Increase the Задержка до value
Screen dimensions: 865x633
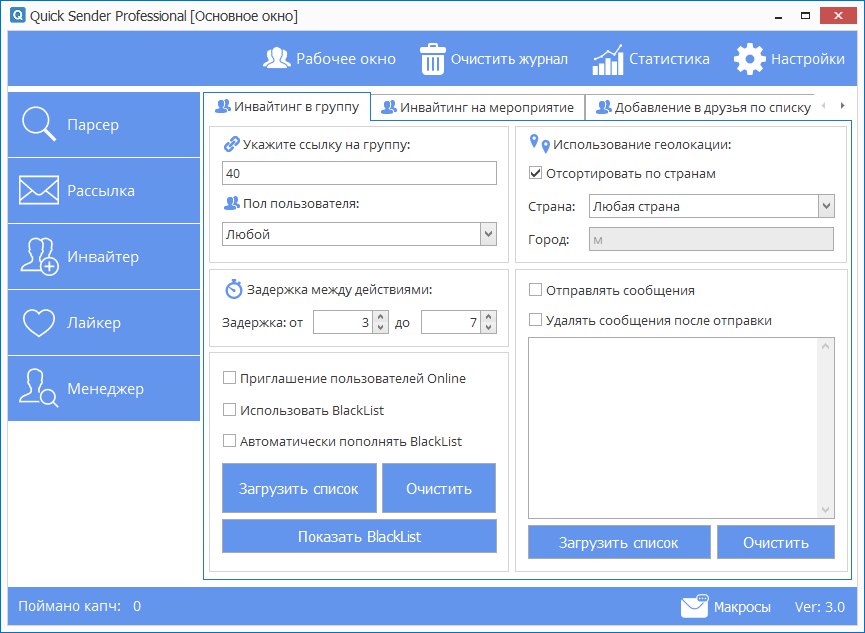(x=488, y=317)
